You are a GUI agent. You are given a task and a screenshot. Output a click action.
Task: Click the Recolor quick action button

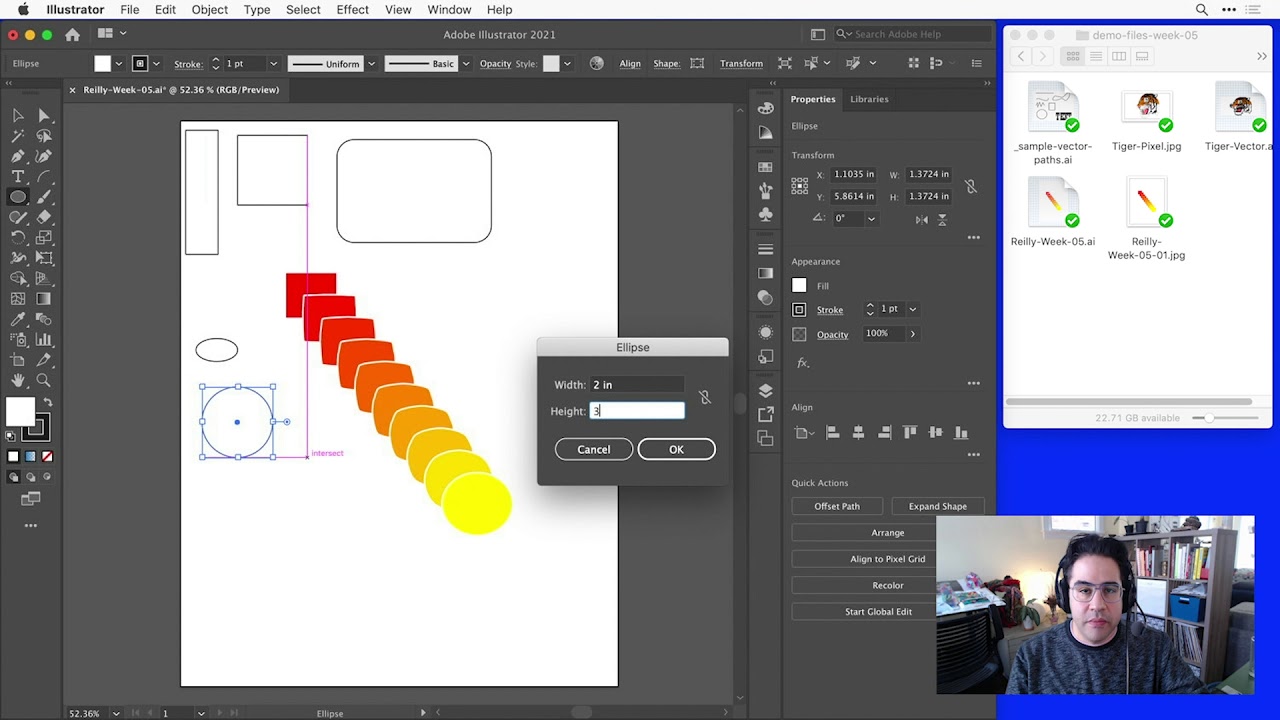pos(888,585)
